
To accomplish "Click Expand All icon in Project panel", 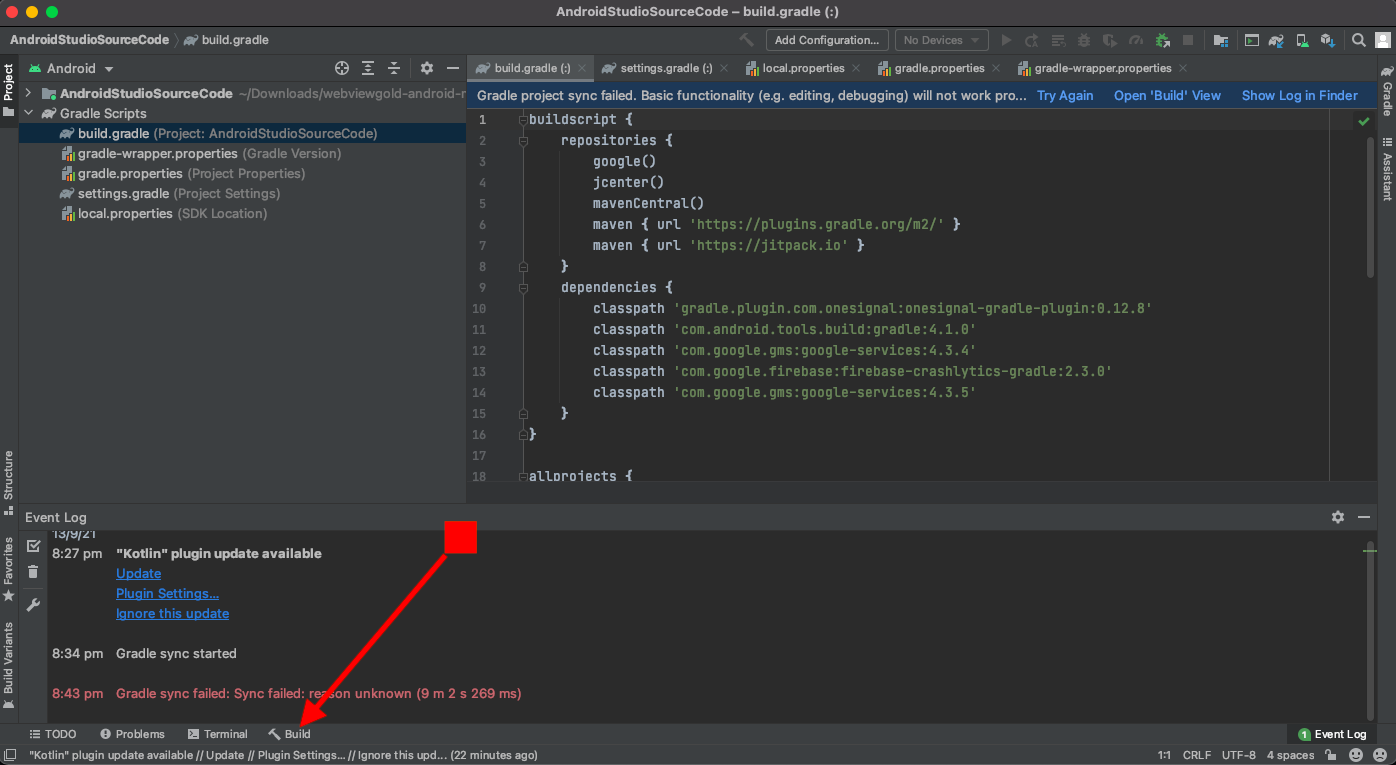I will (x=368, y=68).
